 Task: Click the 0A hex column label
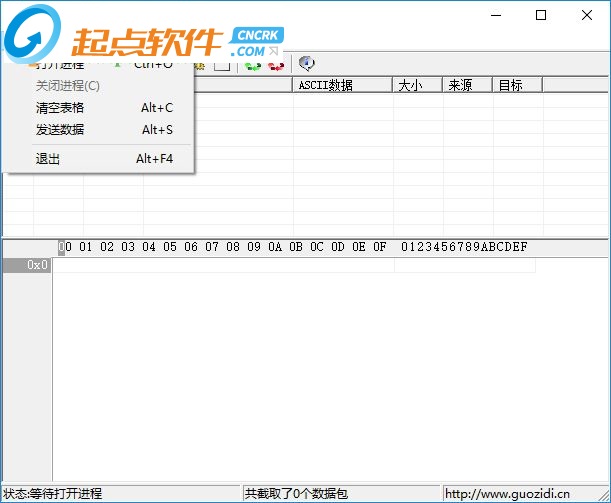coord(275,247)
